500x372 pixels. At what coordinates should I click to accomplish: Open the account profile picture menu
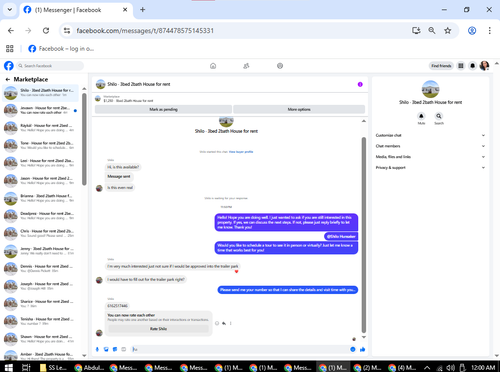point(484,66)
